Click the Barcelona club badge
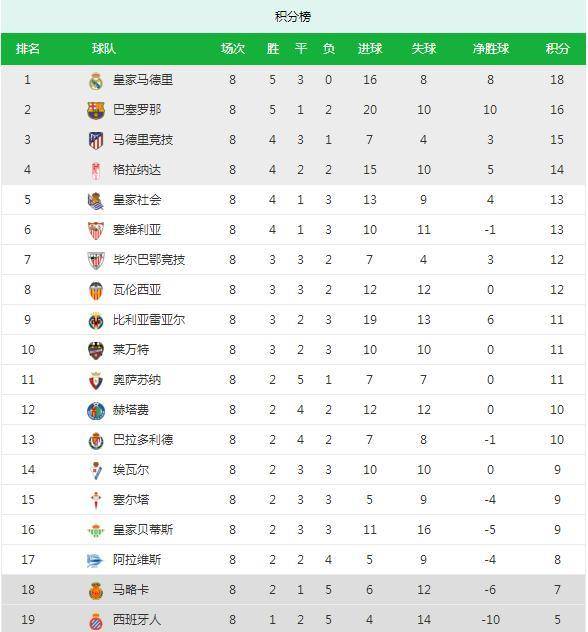 pyautogui.click(x=96, y=110)
